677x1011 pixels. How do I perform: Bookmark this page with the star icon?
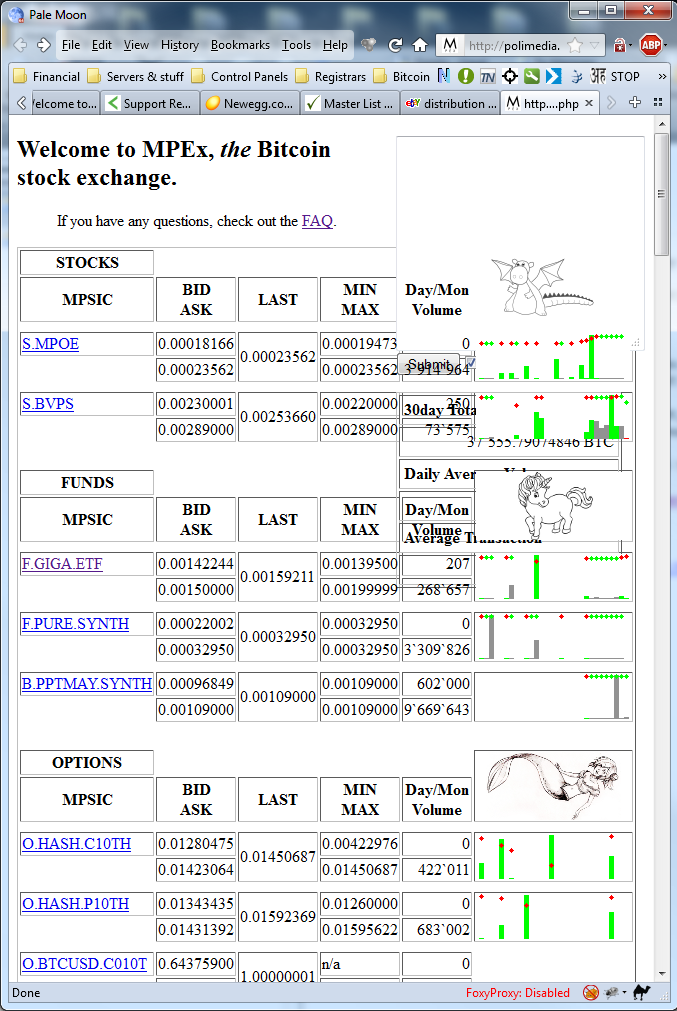(574, 46)
